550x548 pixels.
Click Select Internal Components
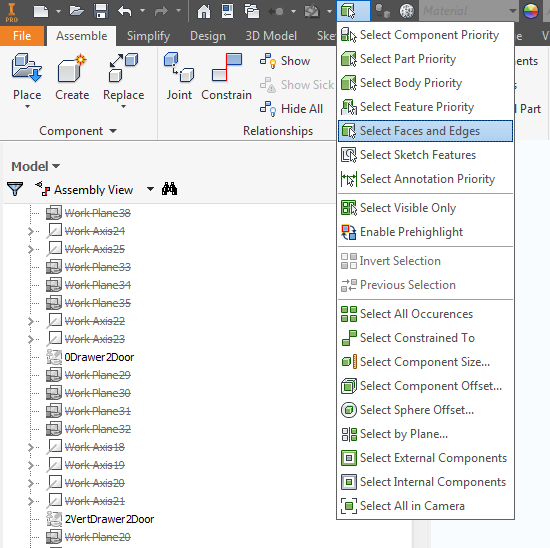pos(425,482)
